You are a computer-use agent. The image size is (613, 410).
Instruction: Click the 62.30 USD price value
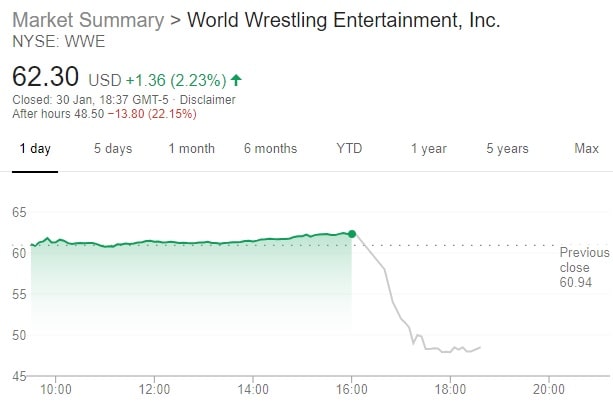pos(47,77)
